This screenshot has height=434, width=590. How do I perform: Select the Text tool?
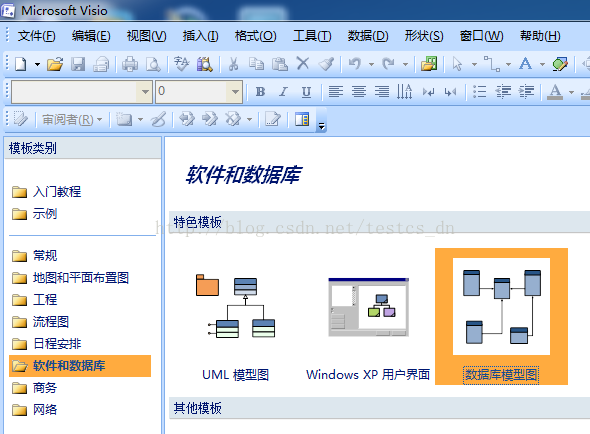(525, 63)
